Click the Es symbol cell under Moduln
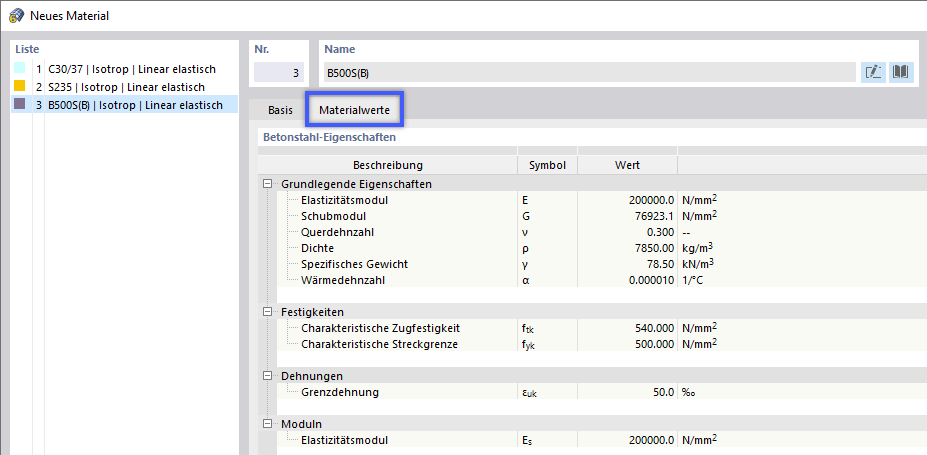The image size is (927, 455). (547, 440)
